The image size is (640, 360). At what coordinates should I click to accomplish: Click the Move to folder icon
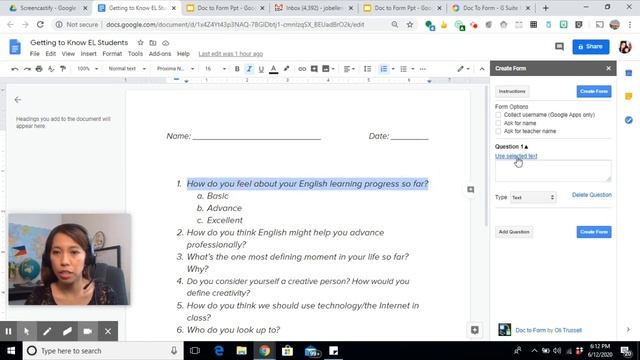153,42
